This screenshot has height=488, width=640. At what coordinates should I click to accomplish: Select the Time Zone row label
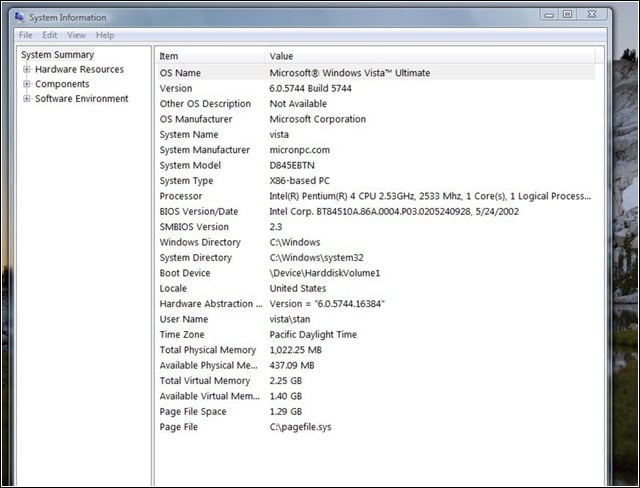pos(182,335)
